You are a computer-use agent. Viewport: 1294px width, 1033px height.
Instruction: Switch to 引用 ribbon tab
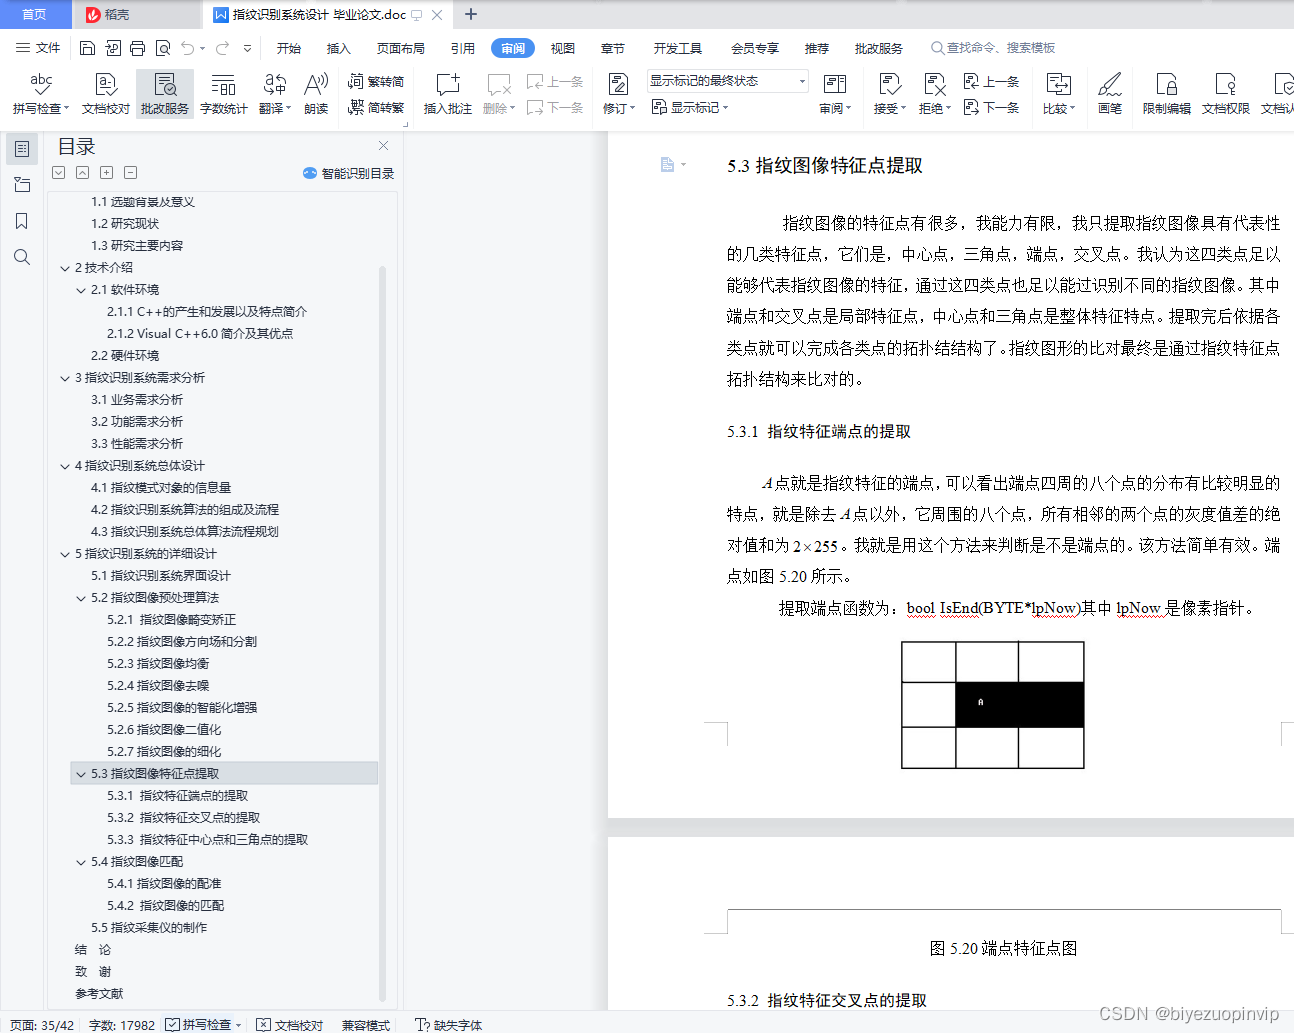(462, 48)
